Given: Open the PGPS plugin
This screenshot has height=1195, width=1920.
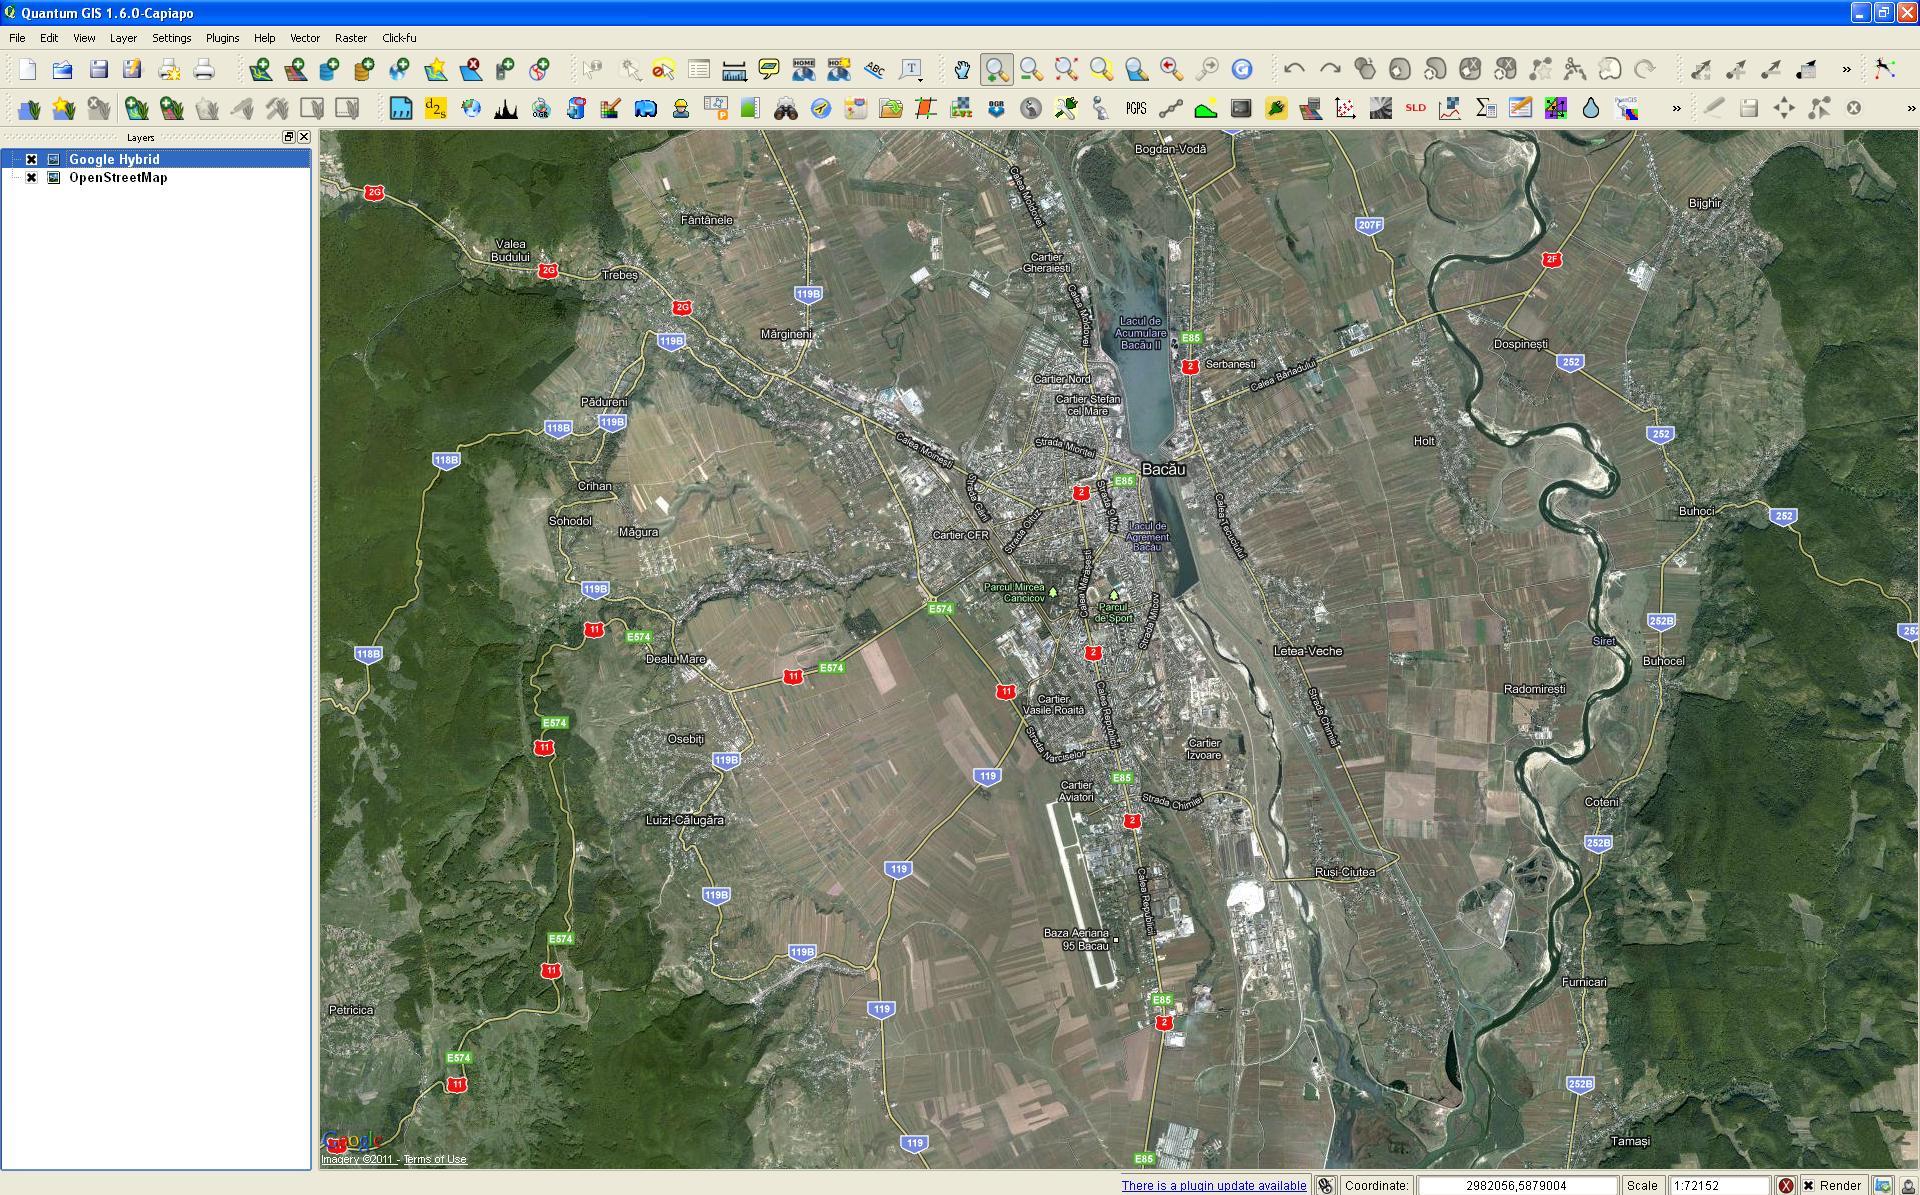Looking at the screenshot, I should pyautogui.click(x=1136, y=108).
